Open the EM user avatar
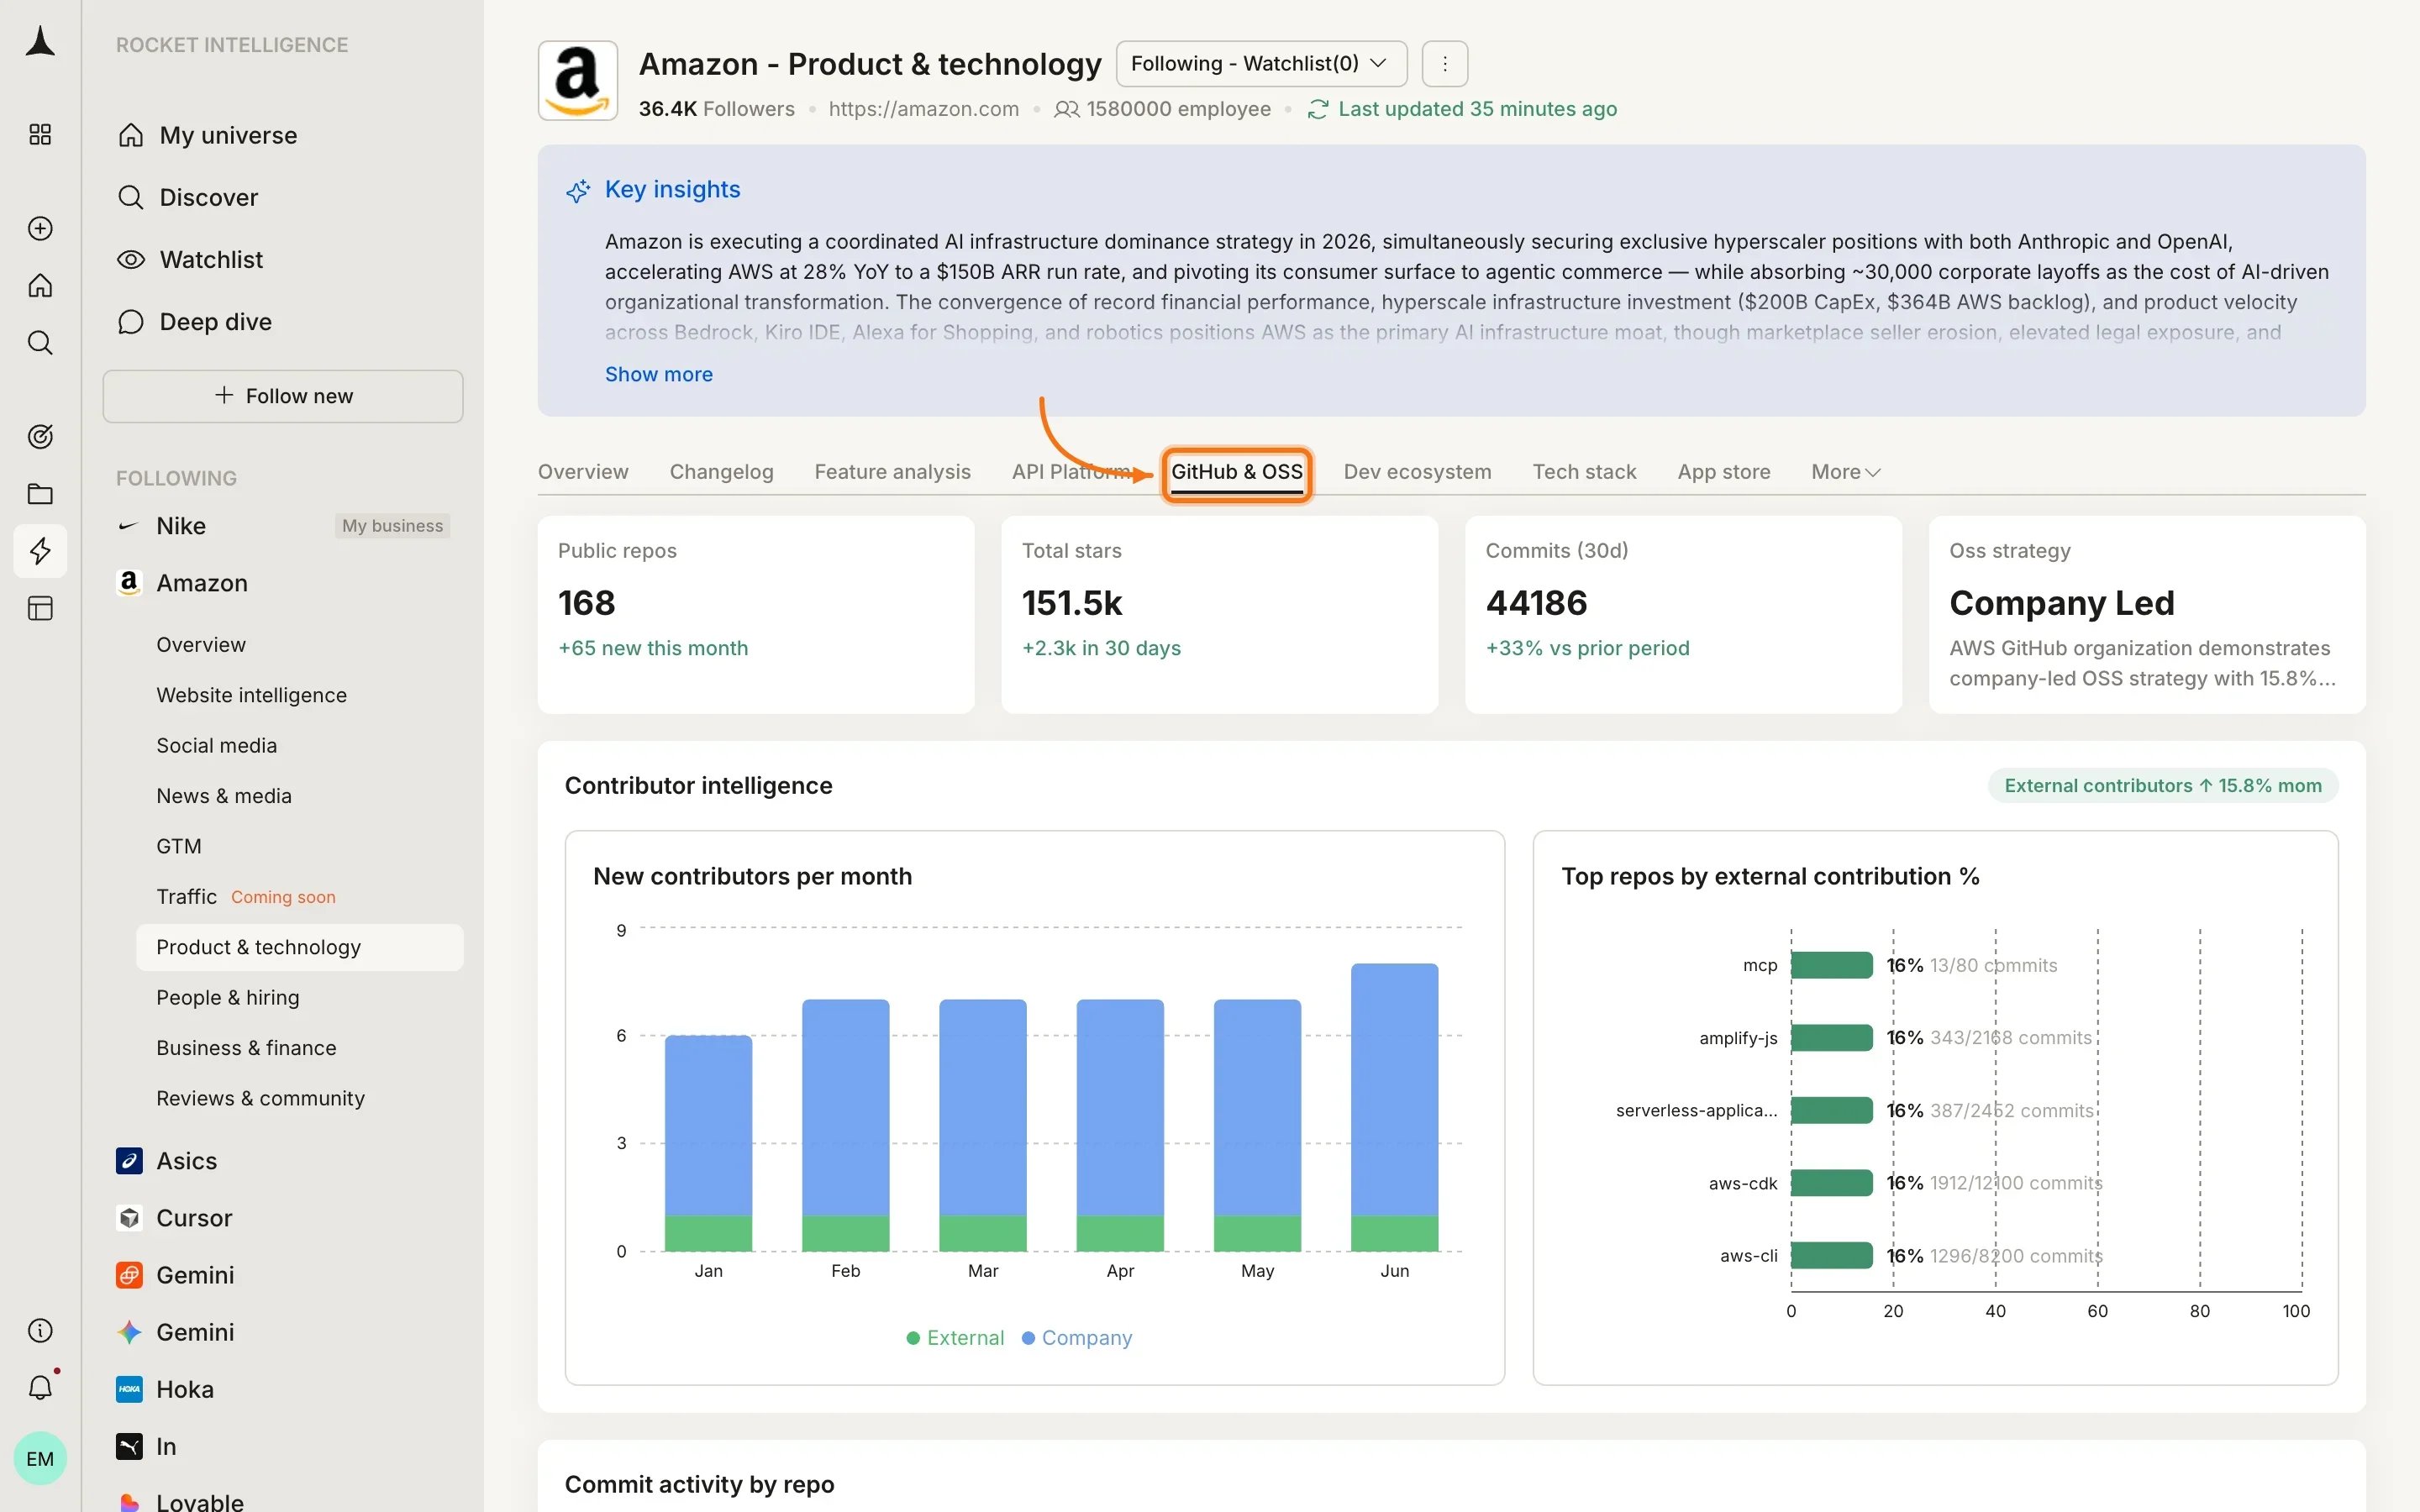The width and height of the screenshot is (2420, 1512). [x=40, y=1459]
